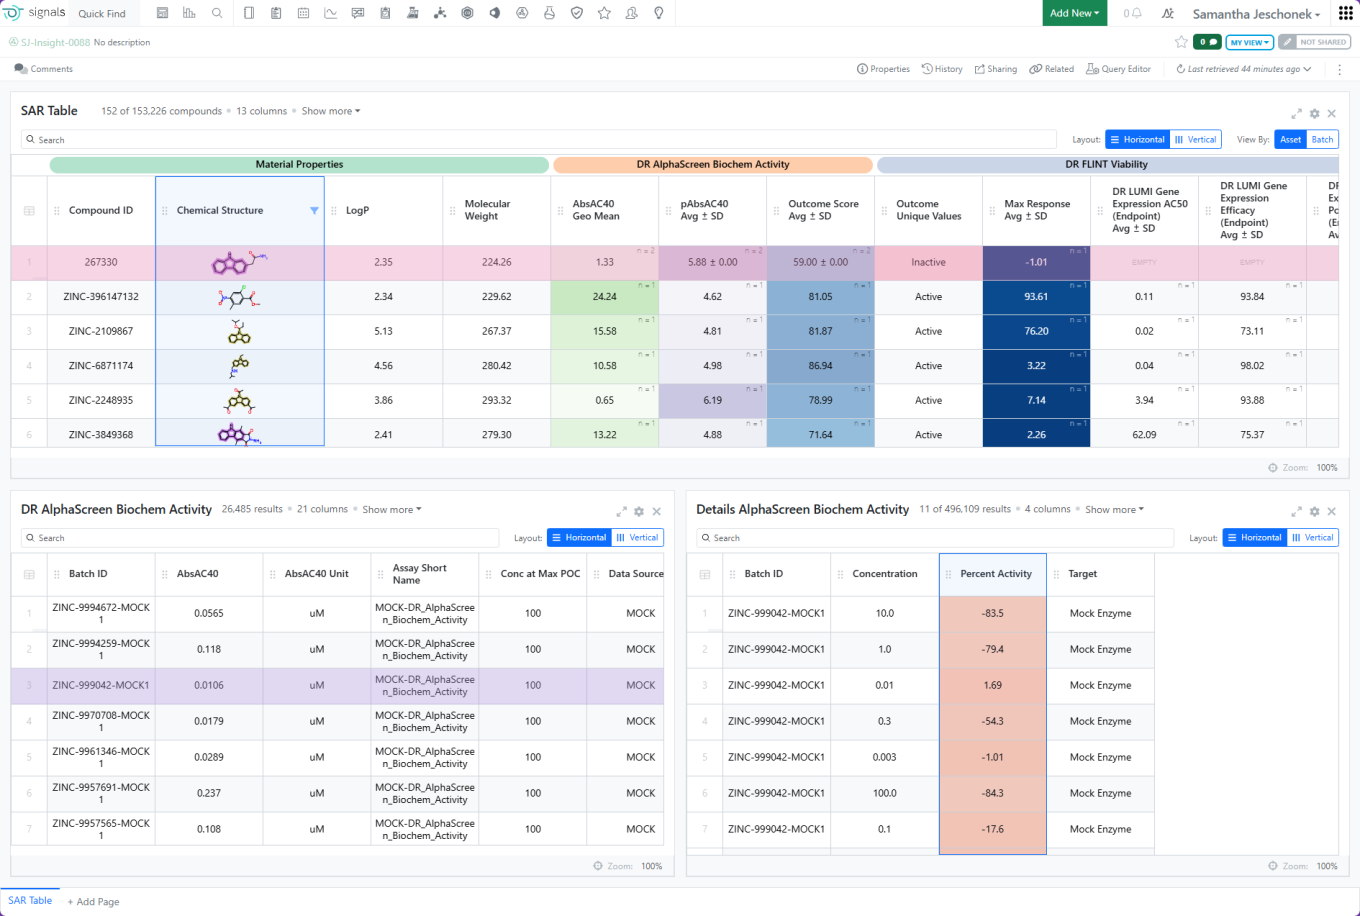The height and width of the screenshot is (916, 1360).
Task: Open settings gear for DR AlphaScreen Biochem Activity panel
Action: pos(639,512)
